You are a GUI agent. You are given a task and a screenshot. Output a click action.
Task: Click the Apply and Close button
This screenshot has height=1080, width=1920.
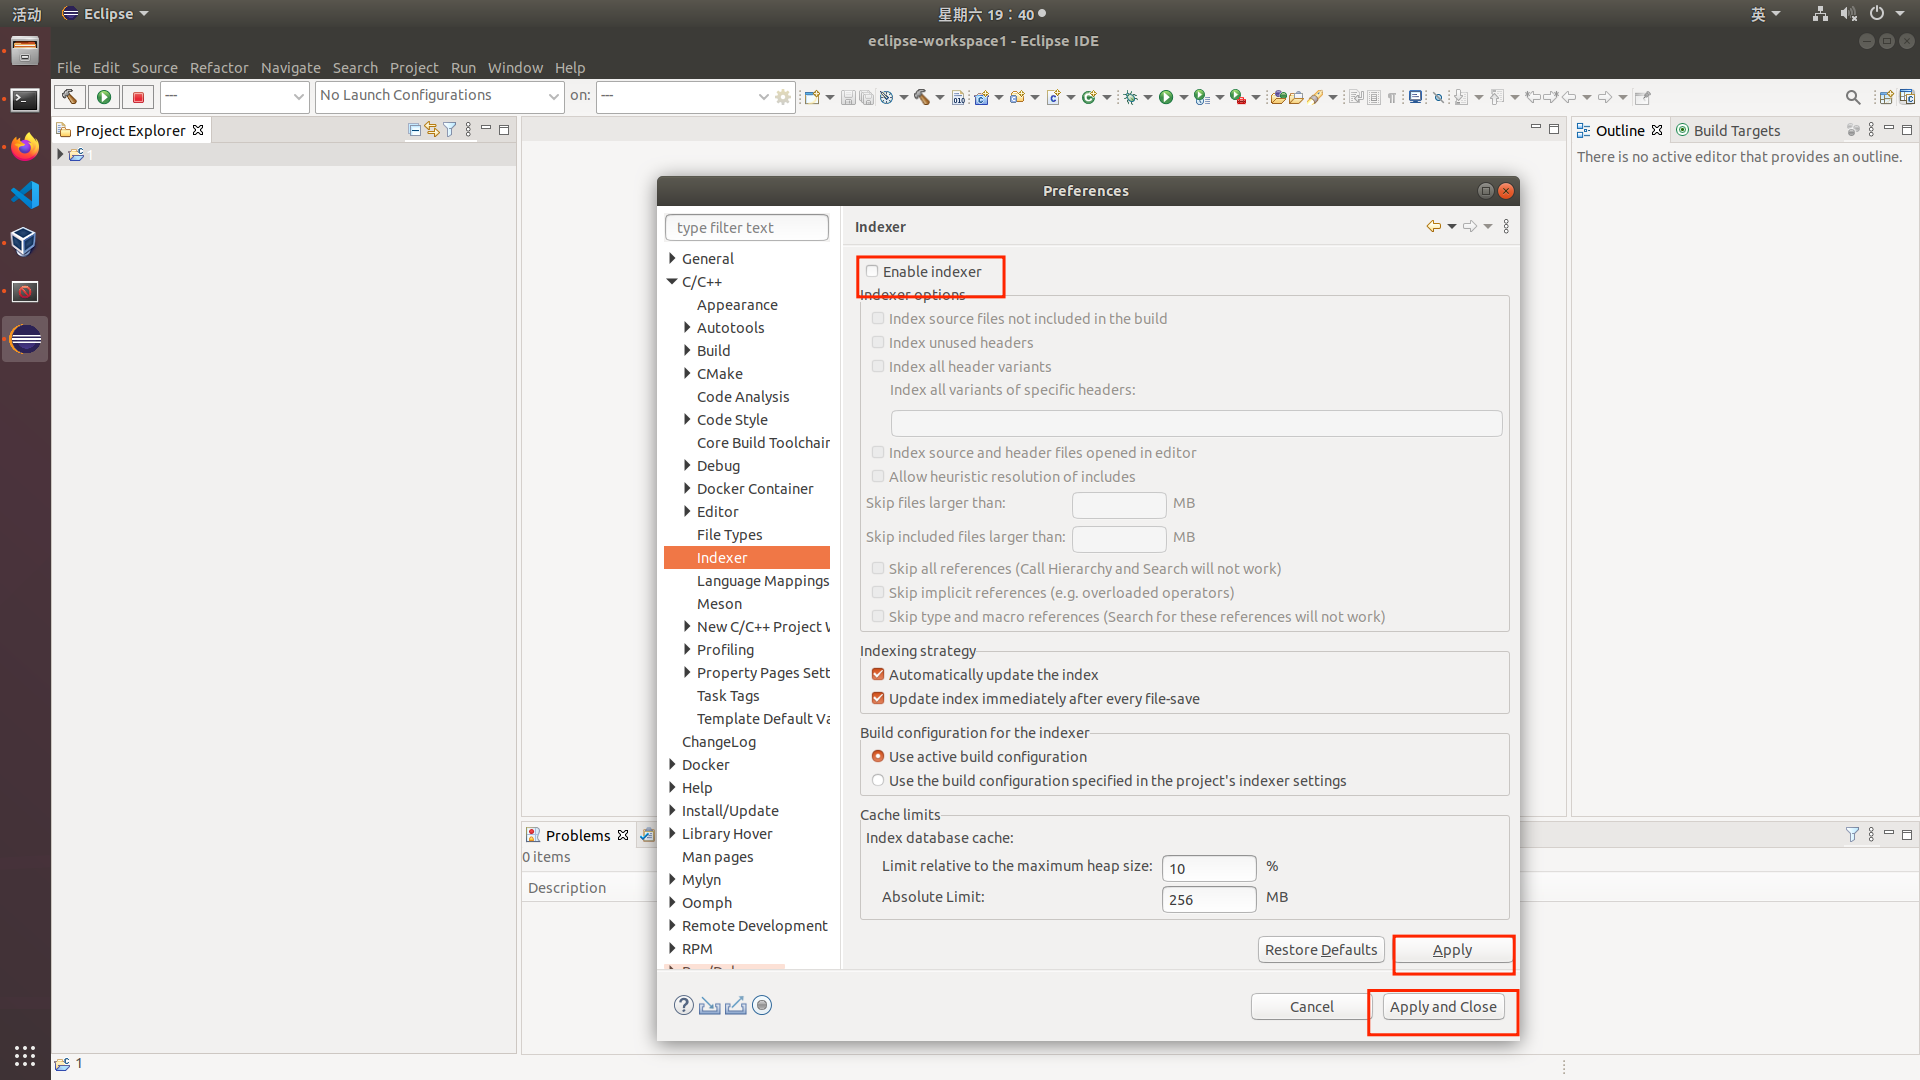1443,1006
